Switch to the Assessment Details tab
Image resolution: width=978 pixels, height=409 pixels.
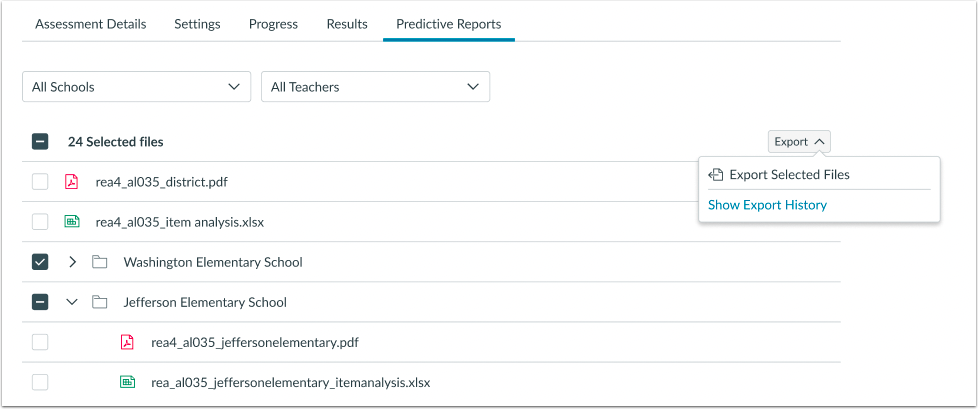click(x=90, y=24)
